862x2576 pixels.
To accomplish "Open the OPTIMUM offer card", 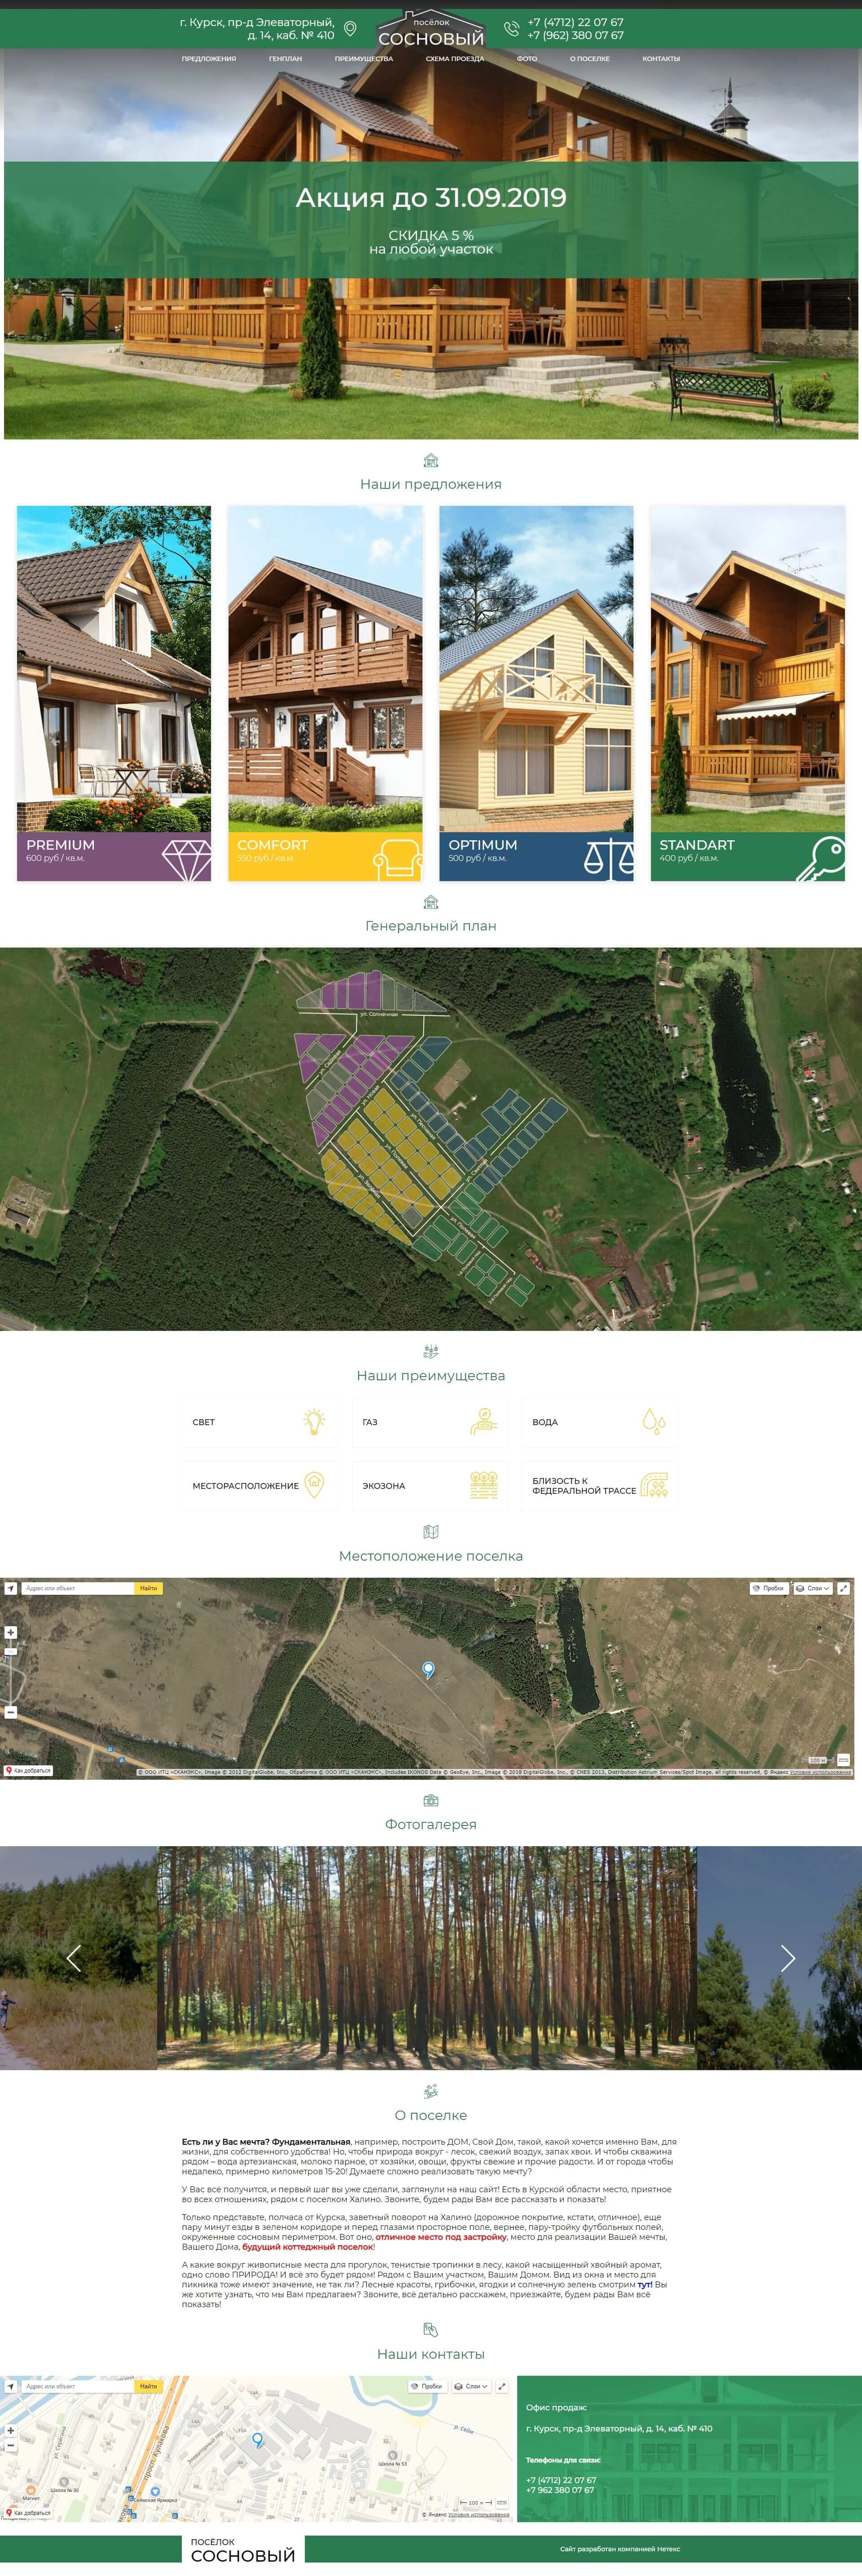I will click(536, 693).
